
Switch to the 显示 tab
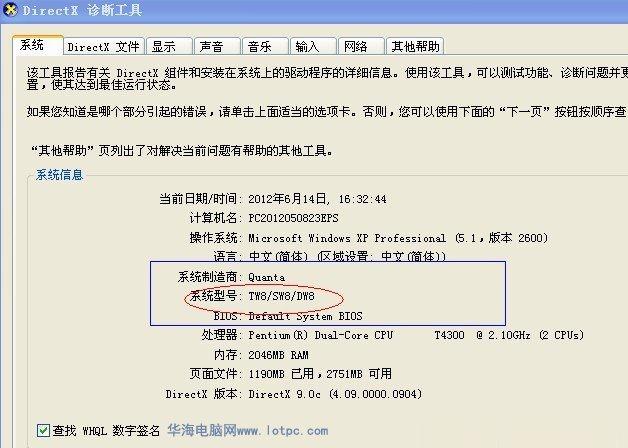pyautogui.click(x=169, y=46)
